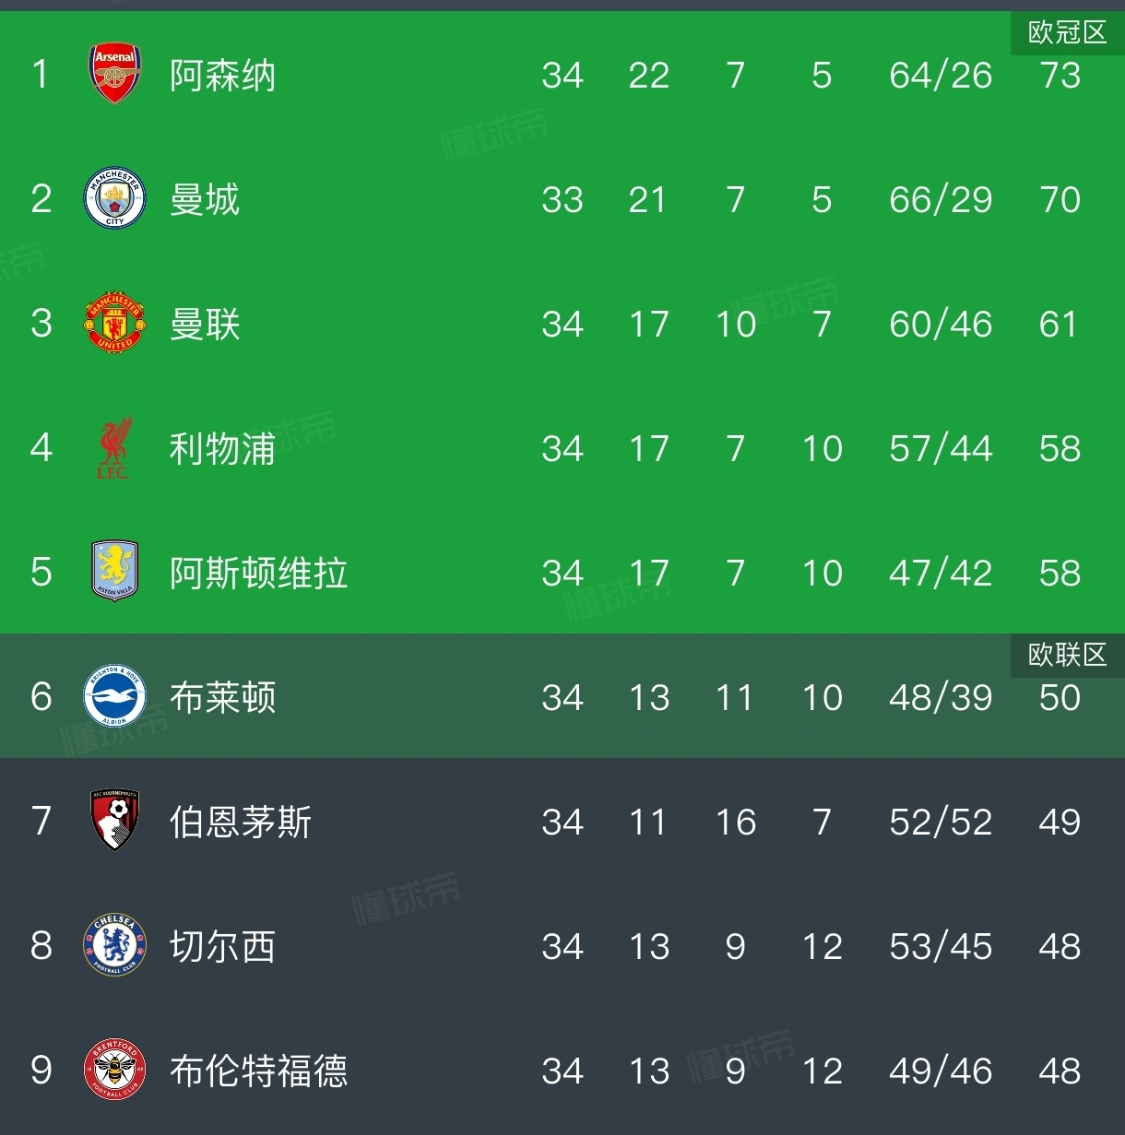Tap the Brighton club crest
This screenshot has height=1135, width=1125.
(x=115, y=696)
